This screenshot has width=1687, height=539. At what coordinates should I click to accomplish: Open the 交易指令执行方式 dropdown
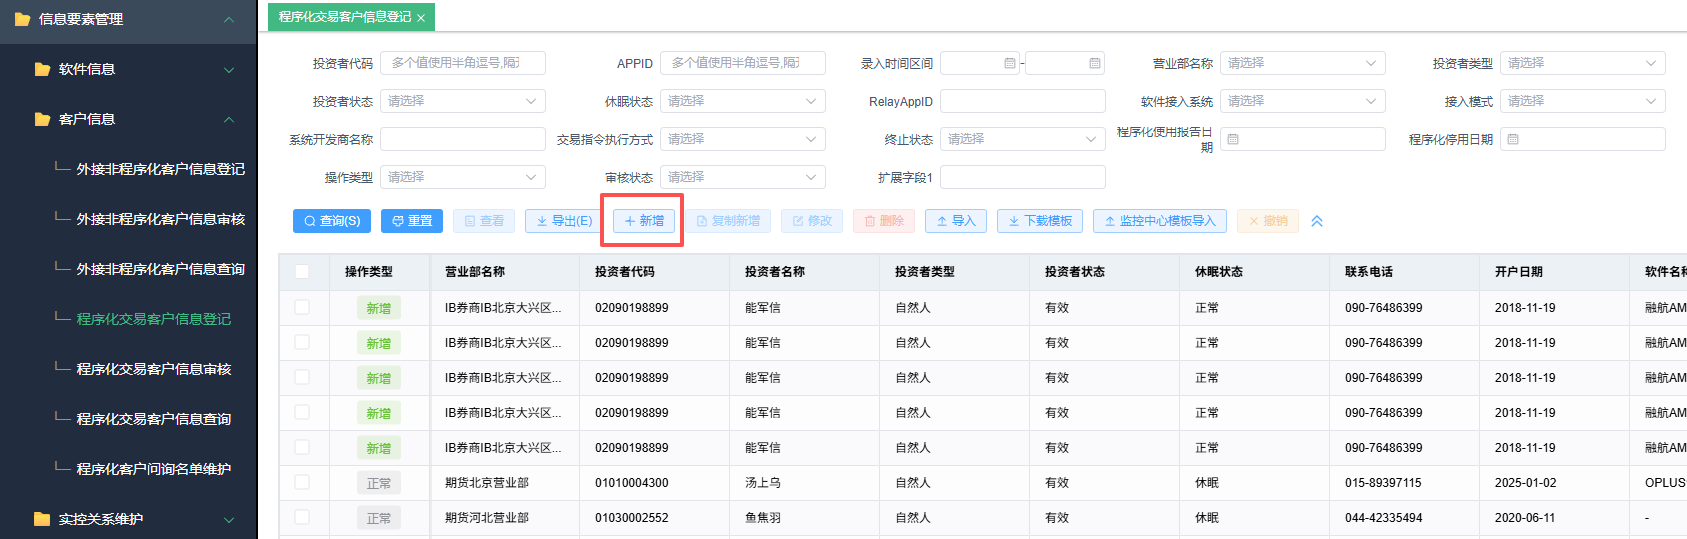[742, 139]
